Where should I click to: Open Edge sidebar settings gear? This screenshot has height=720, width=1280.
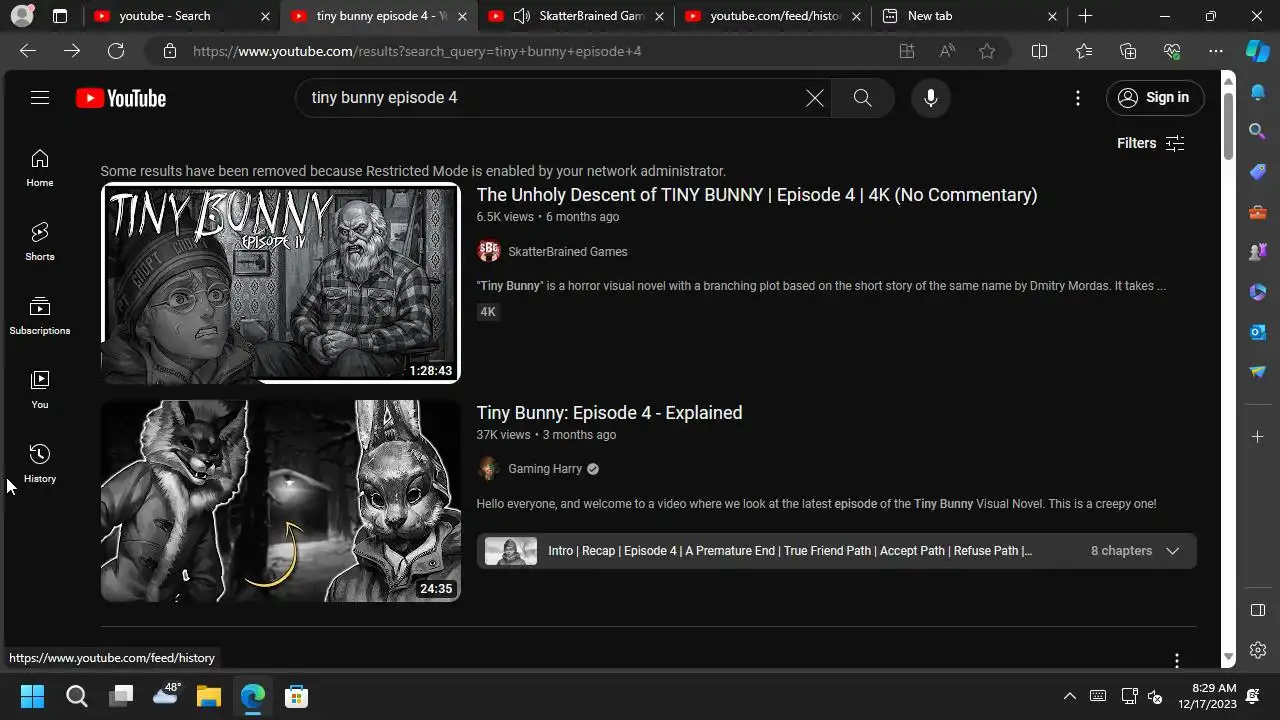tap(1258, 651)
